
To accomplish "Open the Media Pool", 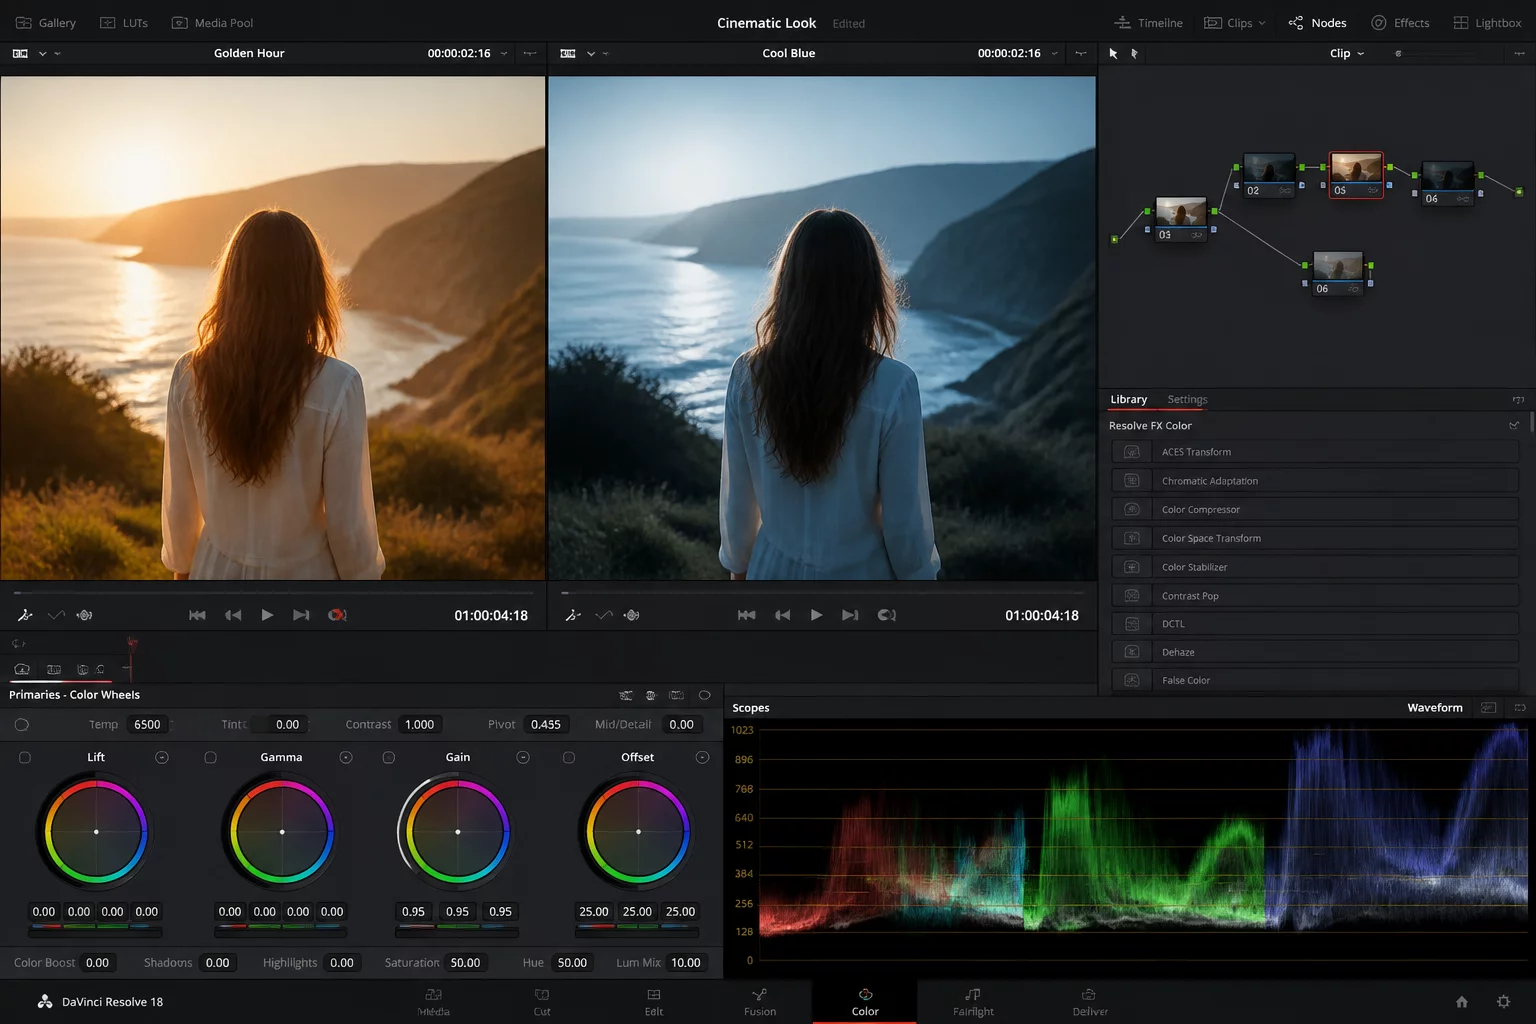I will click(212, 23).
